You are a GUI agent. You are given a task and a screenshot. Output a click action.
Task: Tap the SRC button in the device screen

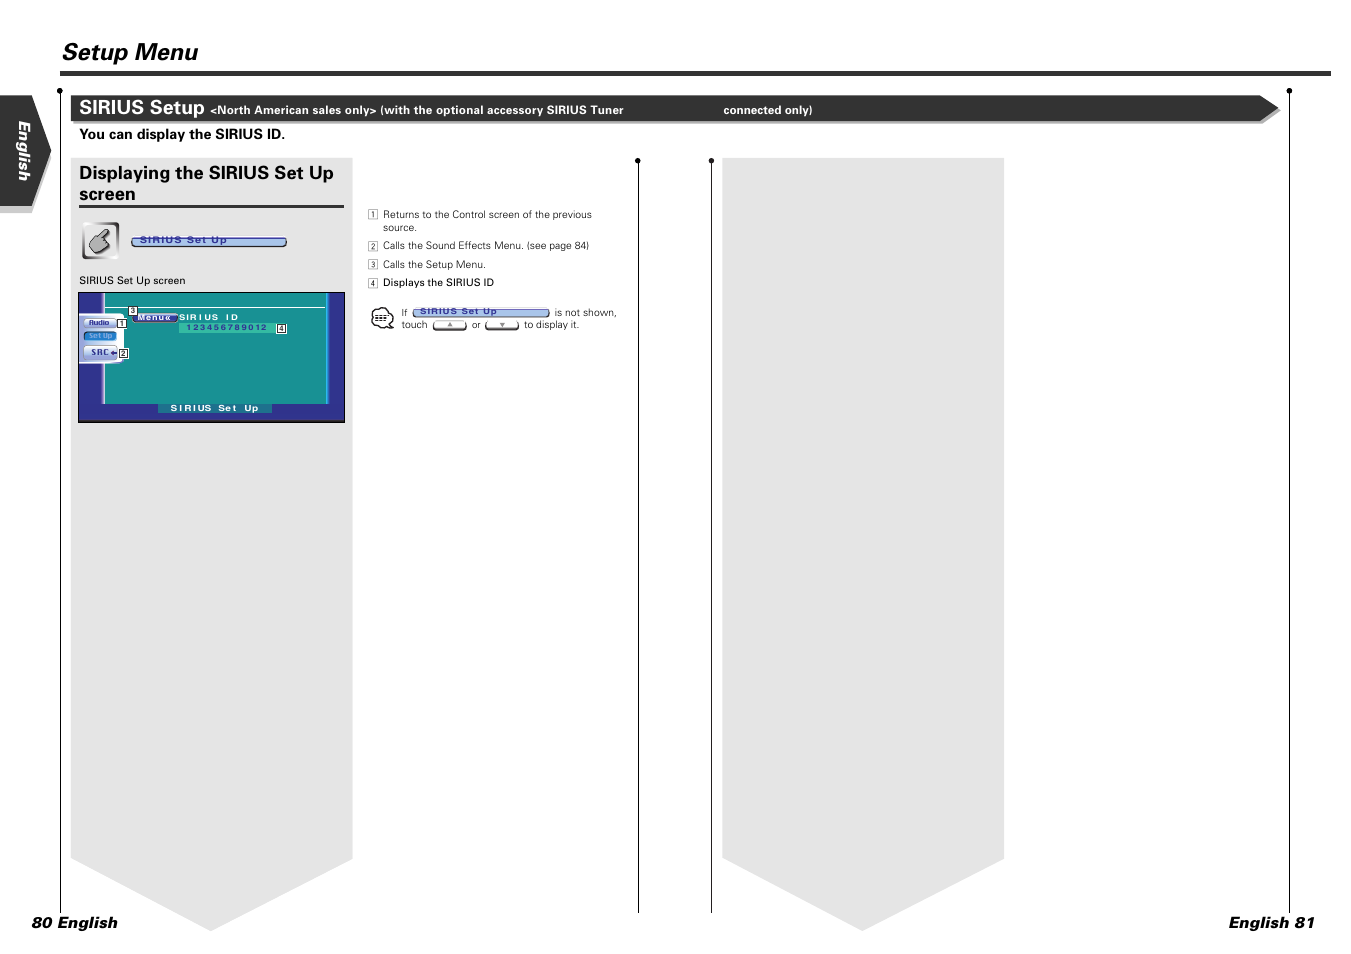(x=101, y=352)
